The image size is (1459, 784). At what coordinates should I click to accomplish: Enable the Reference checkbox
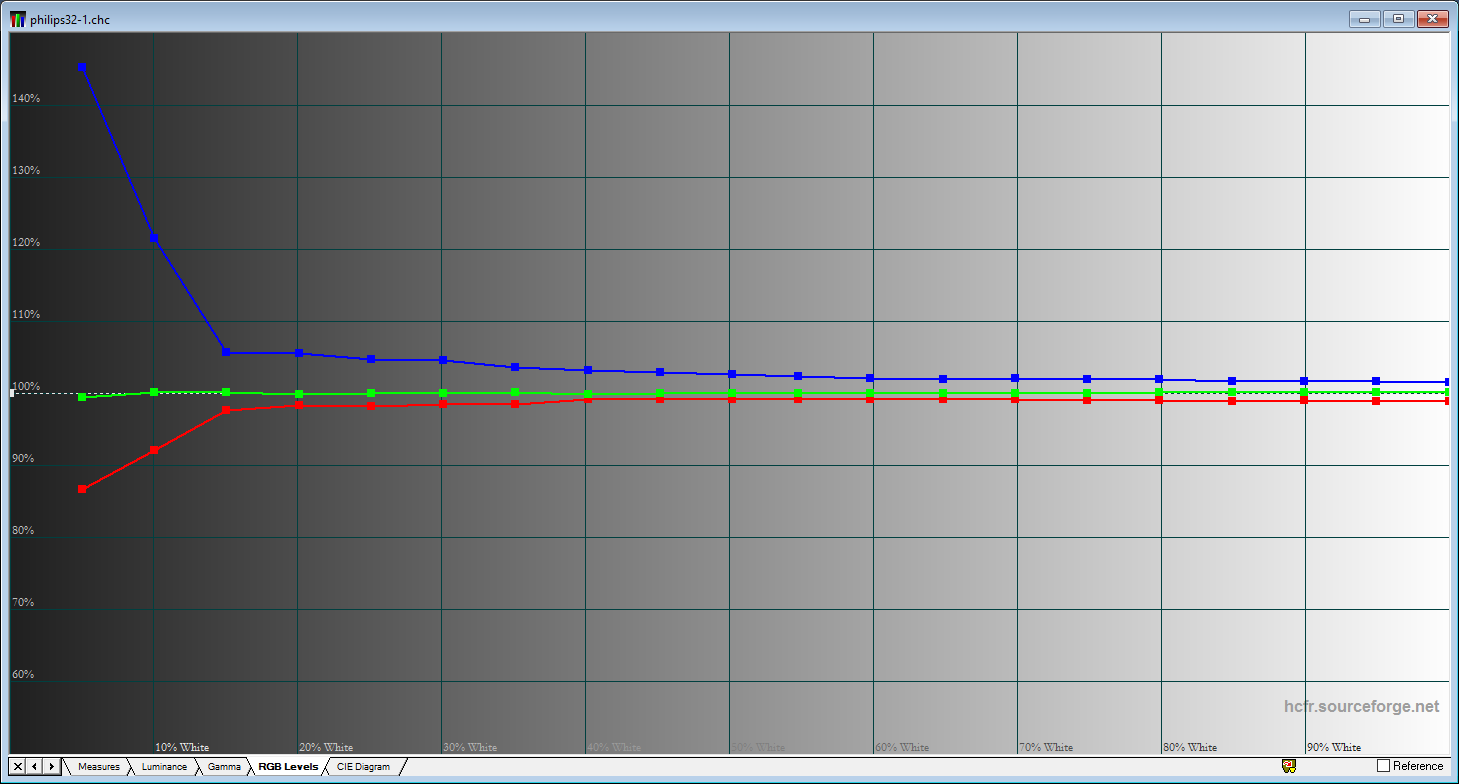[x=1384, y=766]
